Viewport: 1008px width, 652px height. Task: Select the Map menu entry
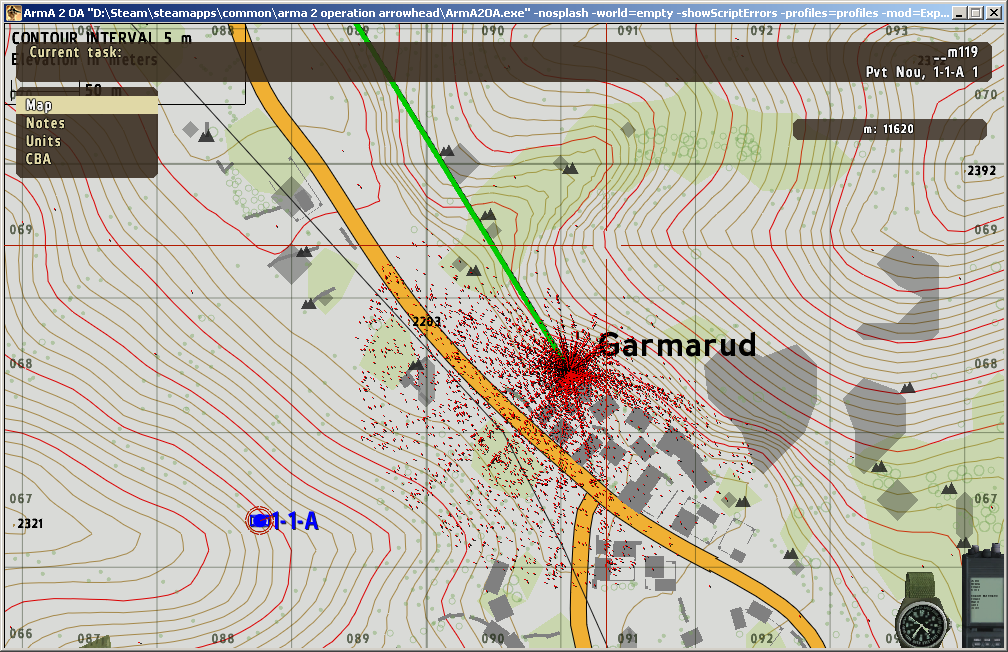click(x=87, y=105)
